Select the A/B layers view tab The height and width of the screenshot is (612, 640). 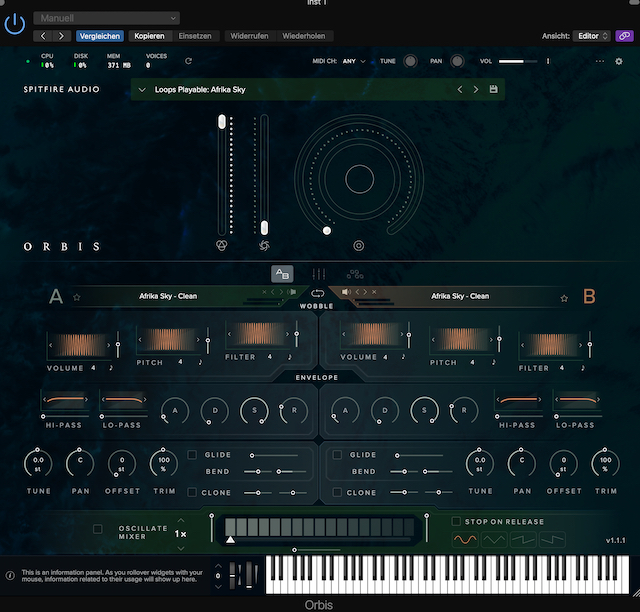[x=282, y=274]
